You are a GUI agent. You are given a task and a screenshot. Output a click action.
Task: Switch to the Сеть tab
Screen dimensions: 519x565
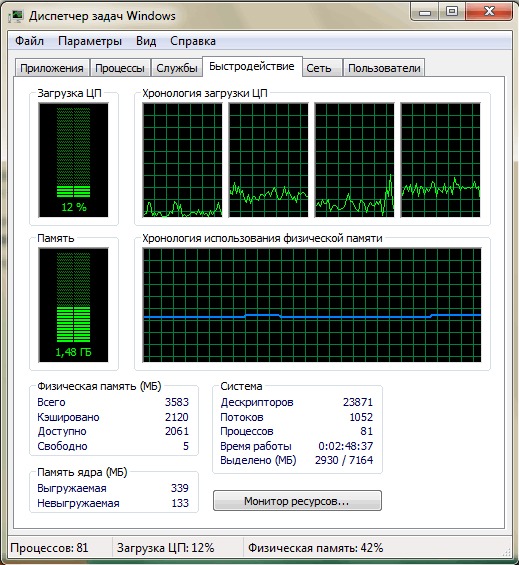(x=319, y=68)
